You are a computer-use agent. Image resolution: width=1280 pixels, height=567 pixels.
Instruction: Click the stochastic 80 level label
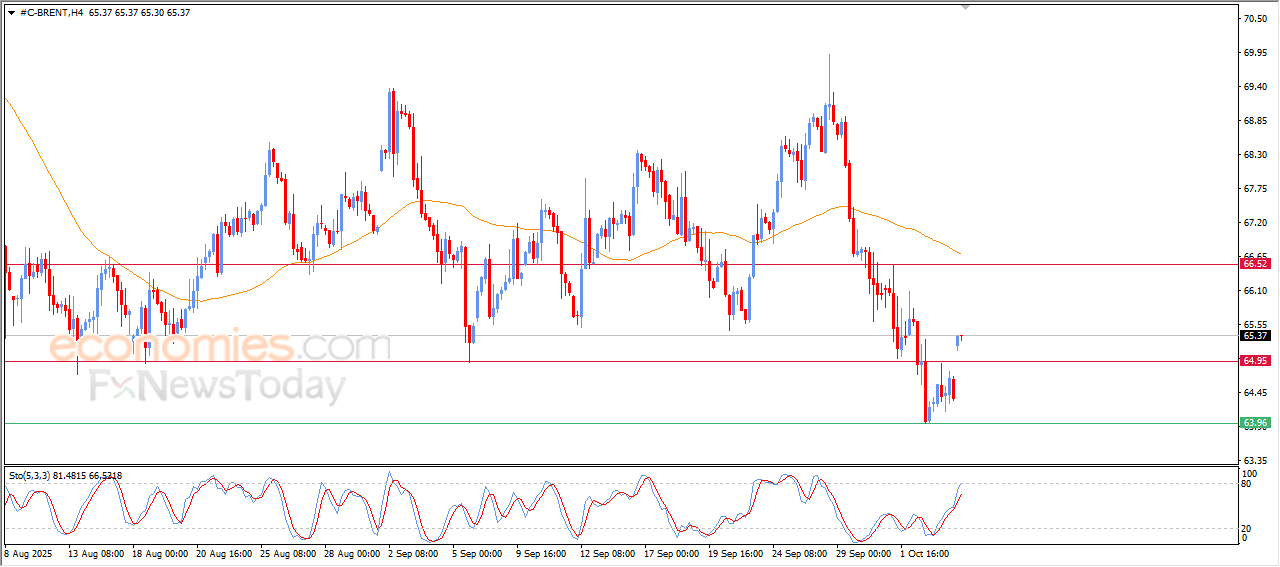pyautogui.click(x=1246, y=484)
